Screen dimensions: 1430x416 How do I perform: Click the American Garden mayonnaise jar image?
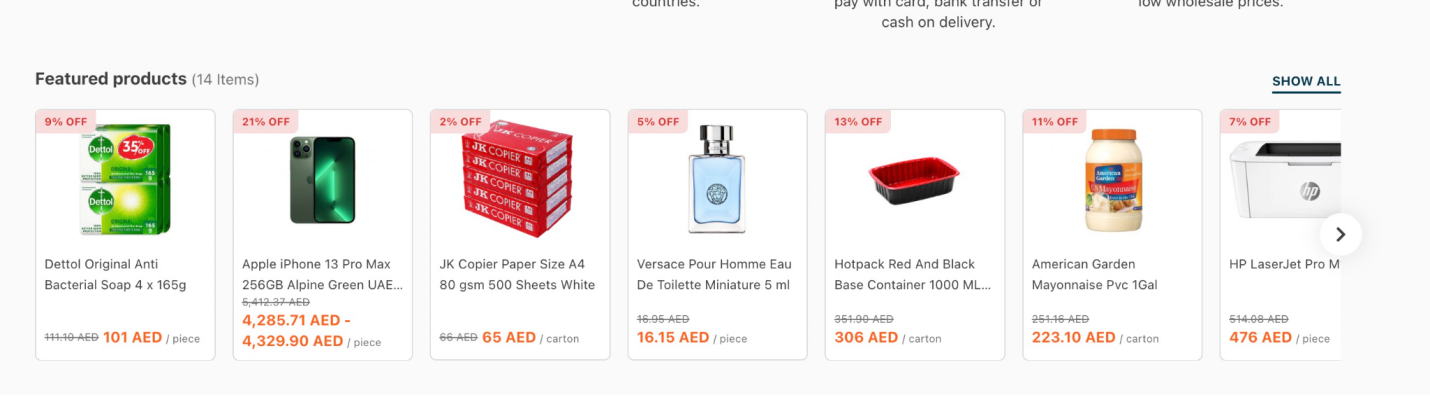[x=1112, y=181]
